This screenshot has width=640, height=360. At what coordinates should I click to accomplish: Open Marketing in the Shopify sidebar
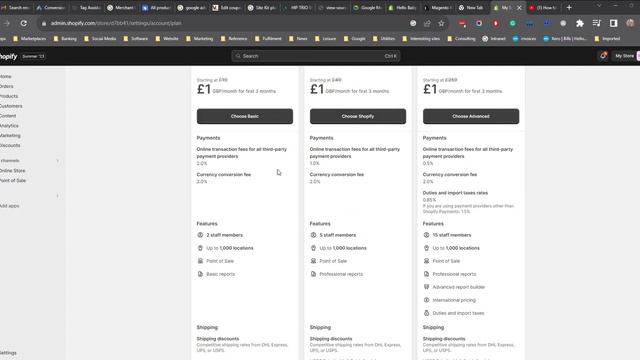(10, 135)
